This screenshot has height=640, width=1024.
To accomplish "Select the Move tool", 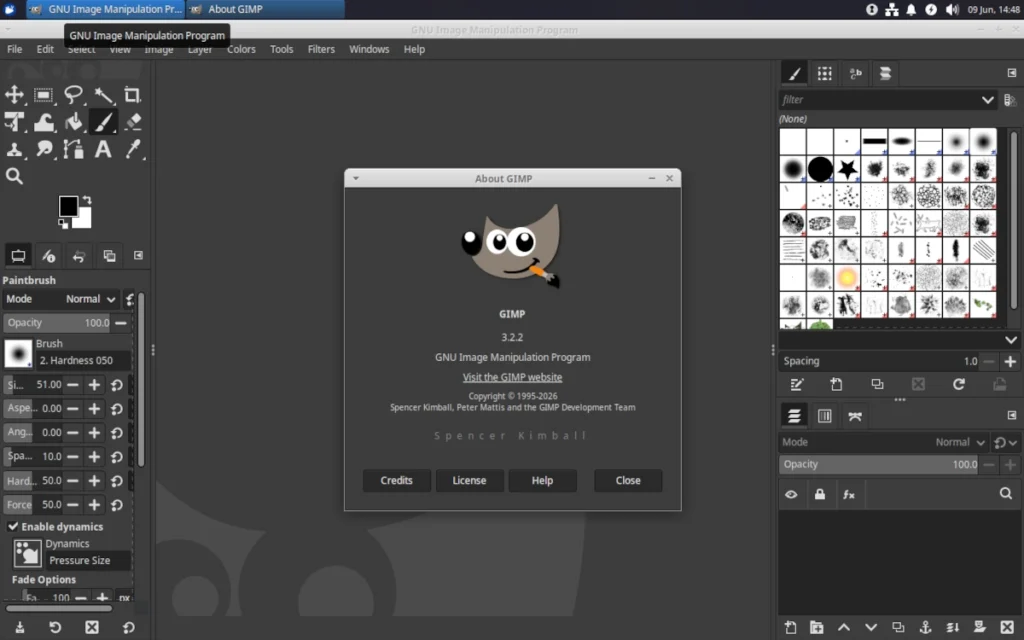I will click(14, 95).
